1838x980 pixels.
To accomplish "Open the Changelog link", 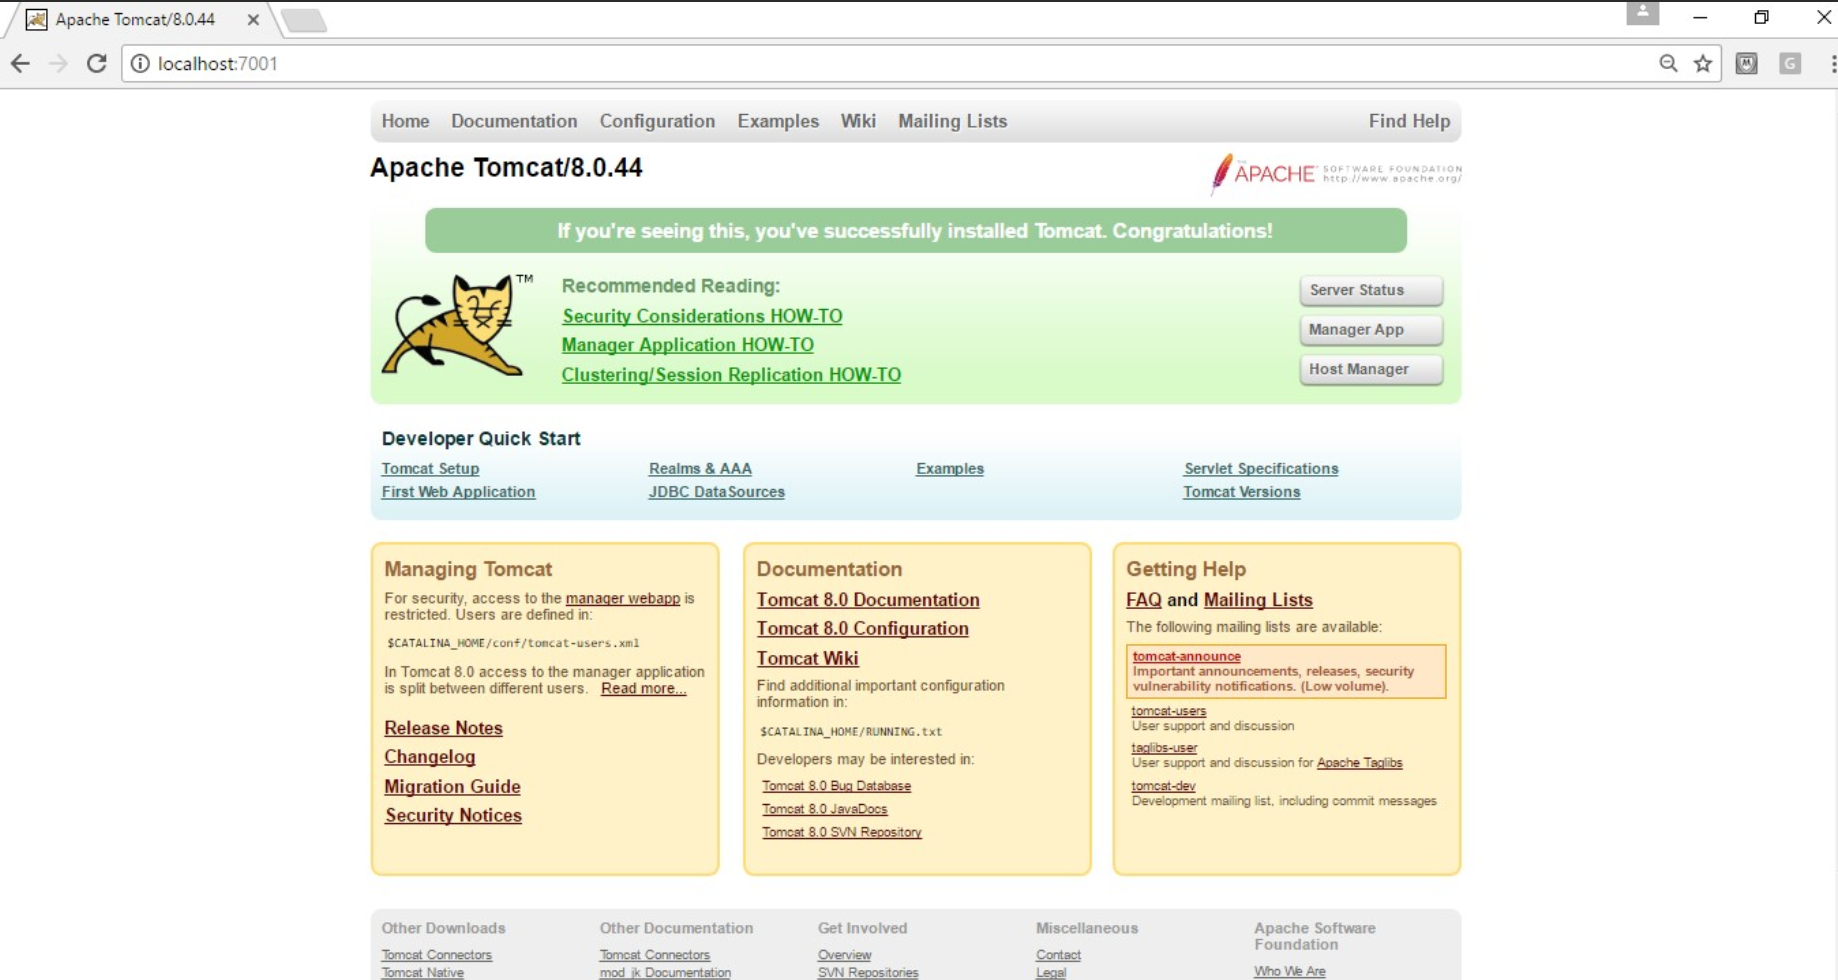I will (430, 757).
